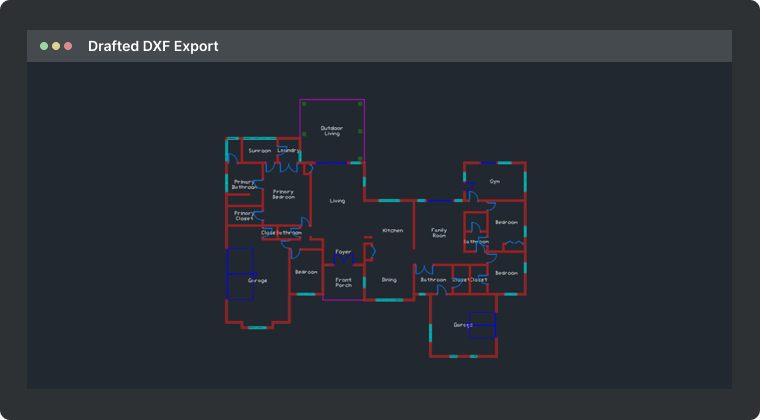
Task: Select the 'Living' room label
Action: pos(337,201)
